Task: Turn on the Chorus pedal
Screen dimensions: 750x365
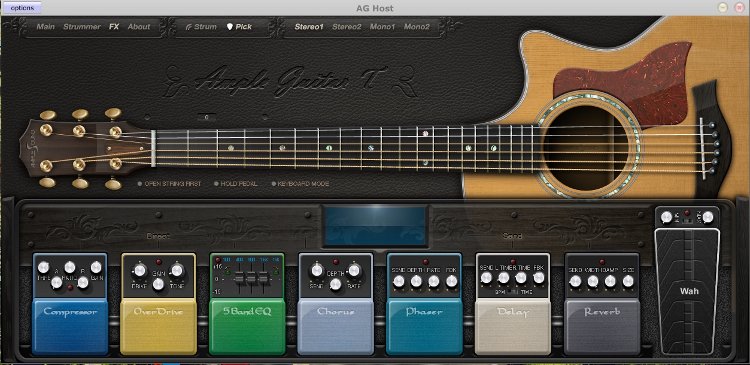Action: coord(335,327)
